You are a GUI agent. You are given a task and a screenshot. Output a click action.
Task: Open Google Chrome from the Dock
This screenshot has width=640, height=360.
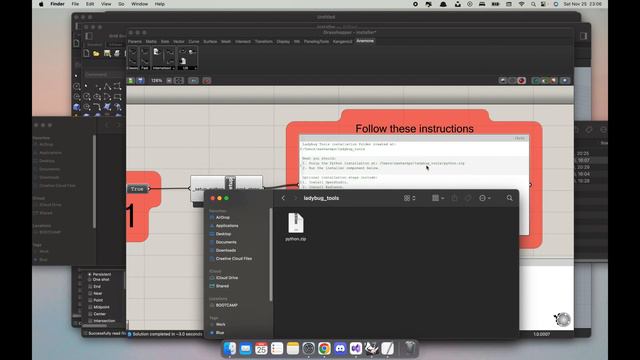(x=324, y=349)
